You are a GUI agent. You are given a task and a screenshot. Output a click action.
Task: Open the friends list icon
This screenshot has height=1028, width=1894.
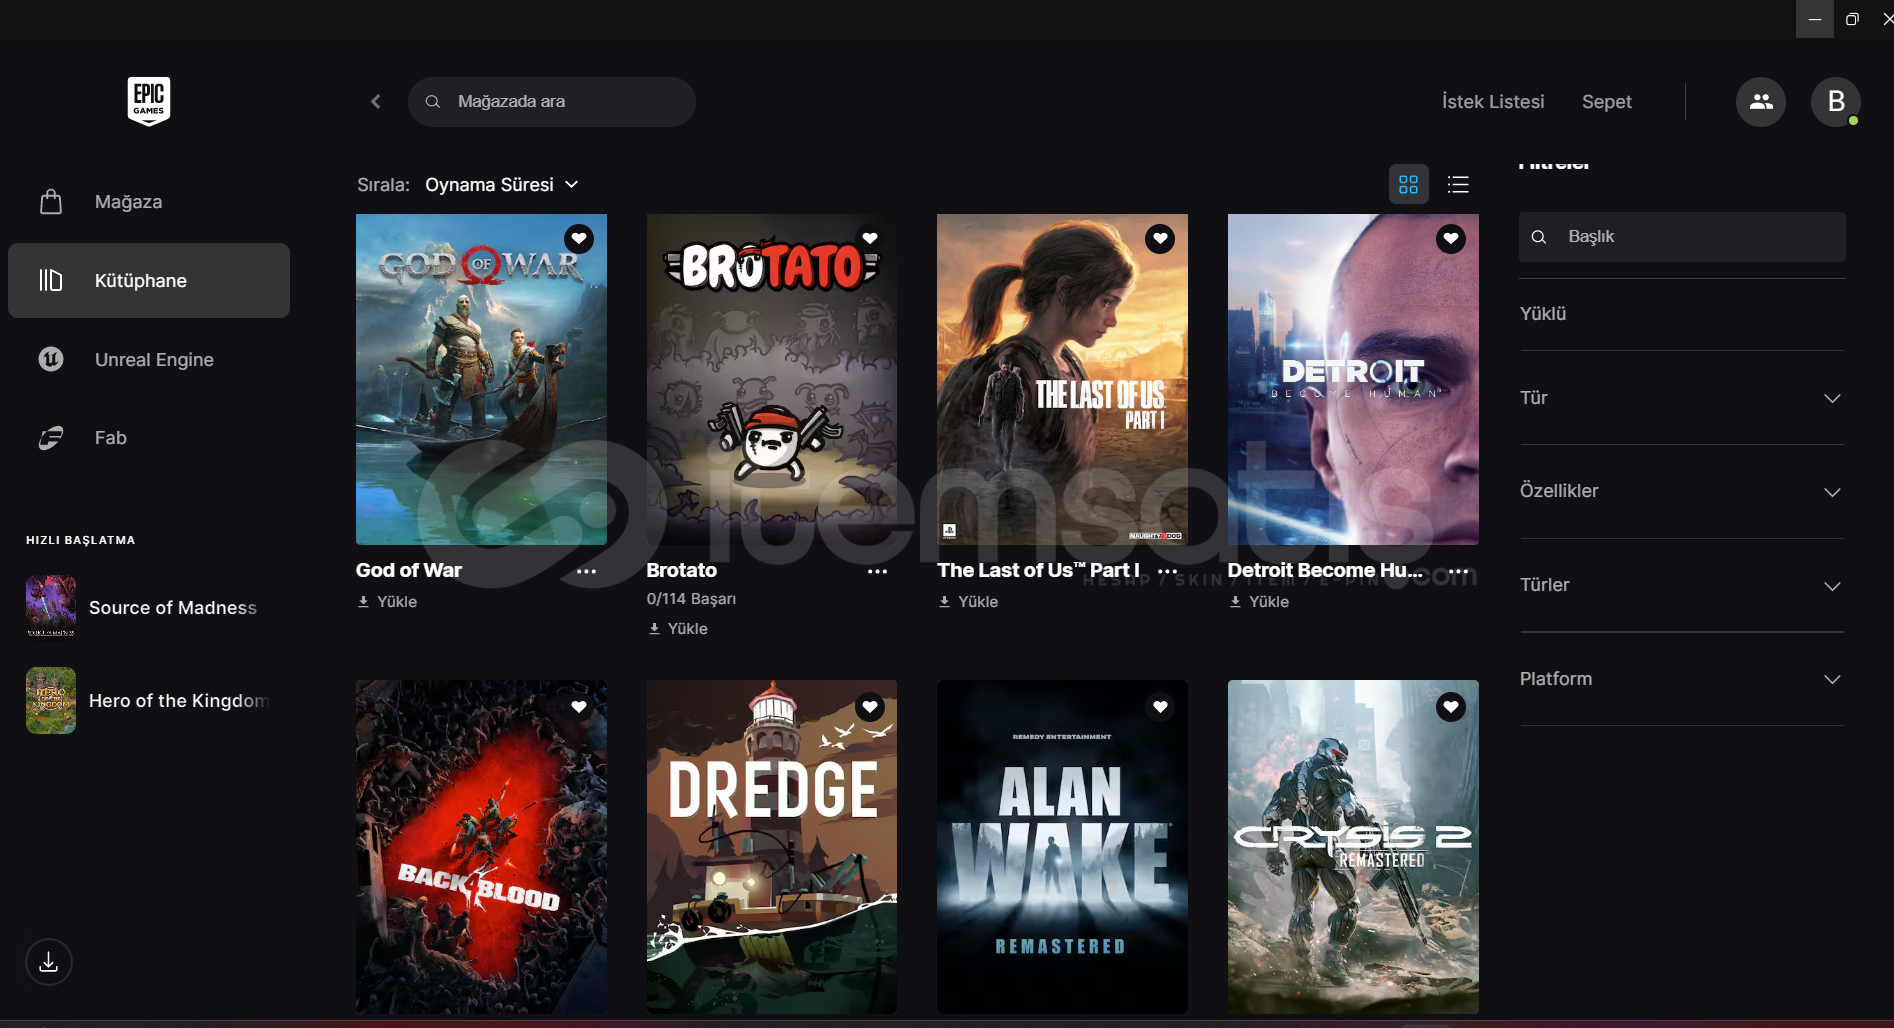[x=1761, y=101]
